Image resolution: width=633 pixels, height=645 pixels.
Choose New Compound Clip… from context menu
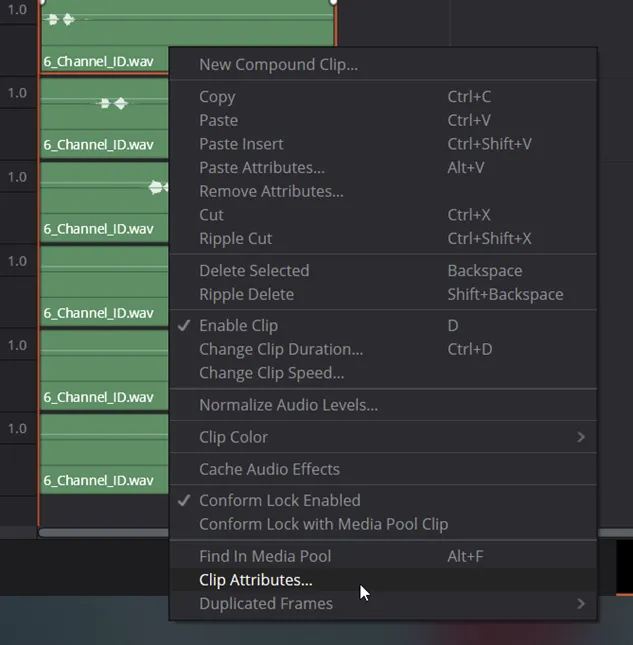pos(383,65)
